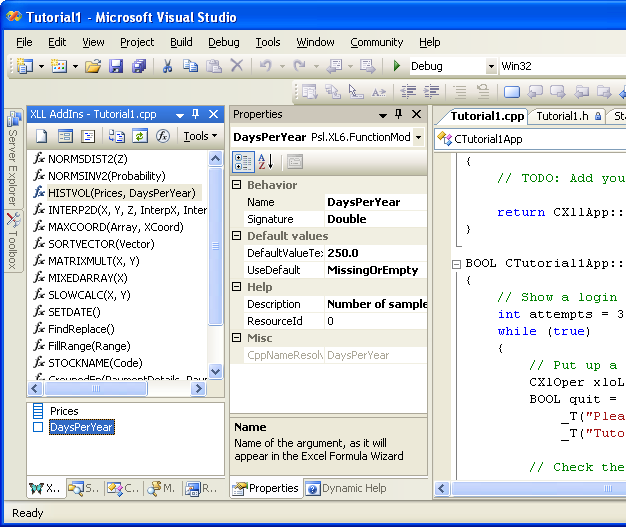626x527 pixels.
Task: Switch to the Tutorial1.h tab
Action: [x=562, y=116]
